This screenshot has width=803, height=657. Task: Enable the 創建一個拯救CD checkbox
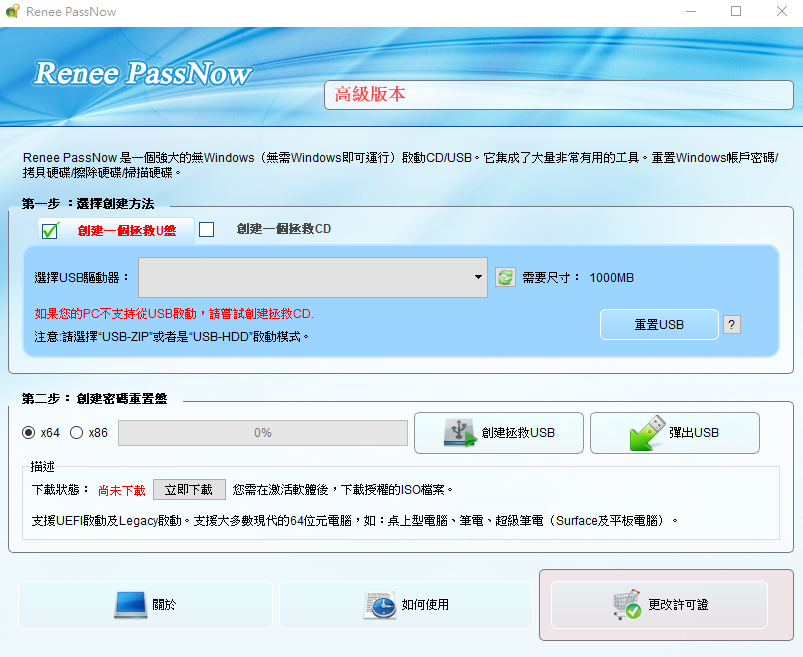pyautogui.click(x=207, y=229)
